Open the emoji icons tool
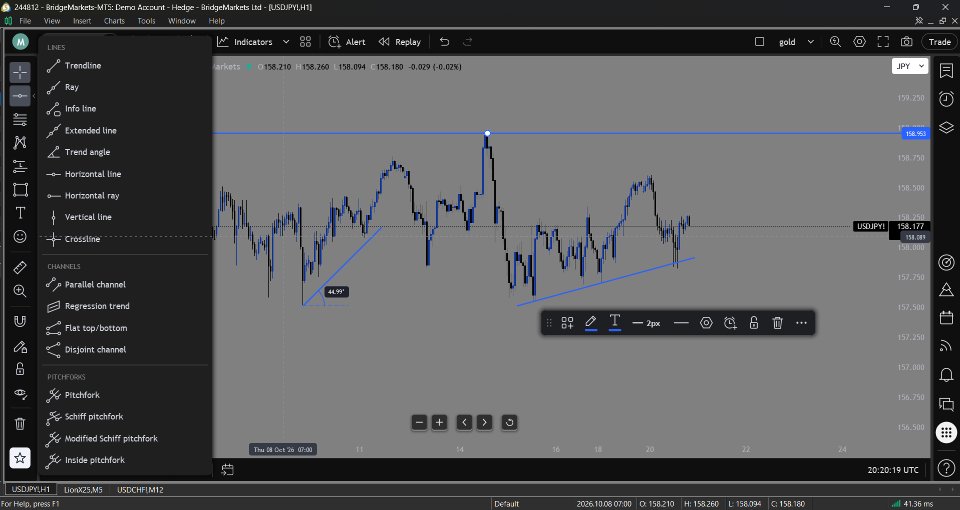Image resolution: width=960 pixels, height=510 pixels. click(x=20, y=237)
